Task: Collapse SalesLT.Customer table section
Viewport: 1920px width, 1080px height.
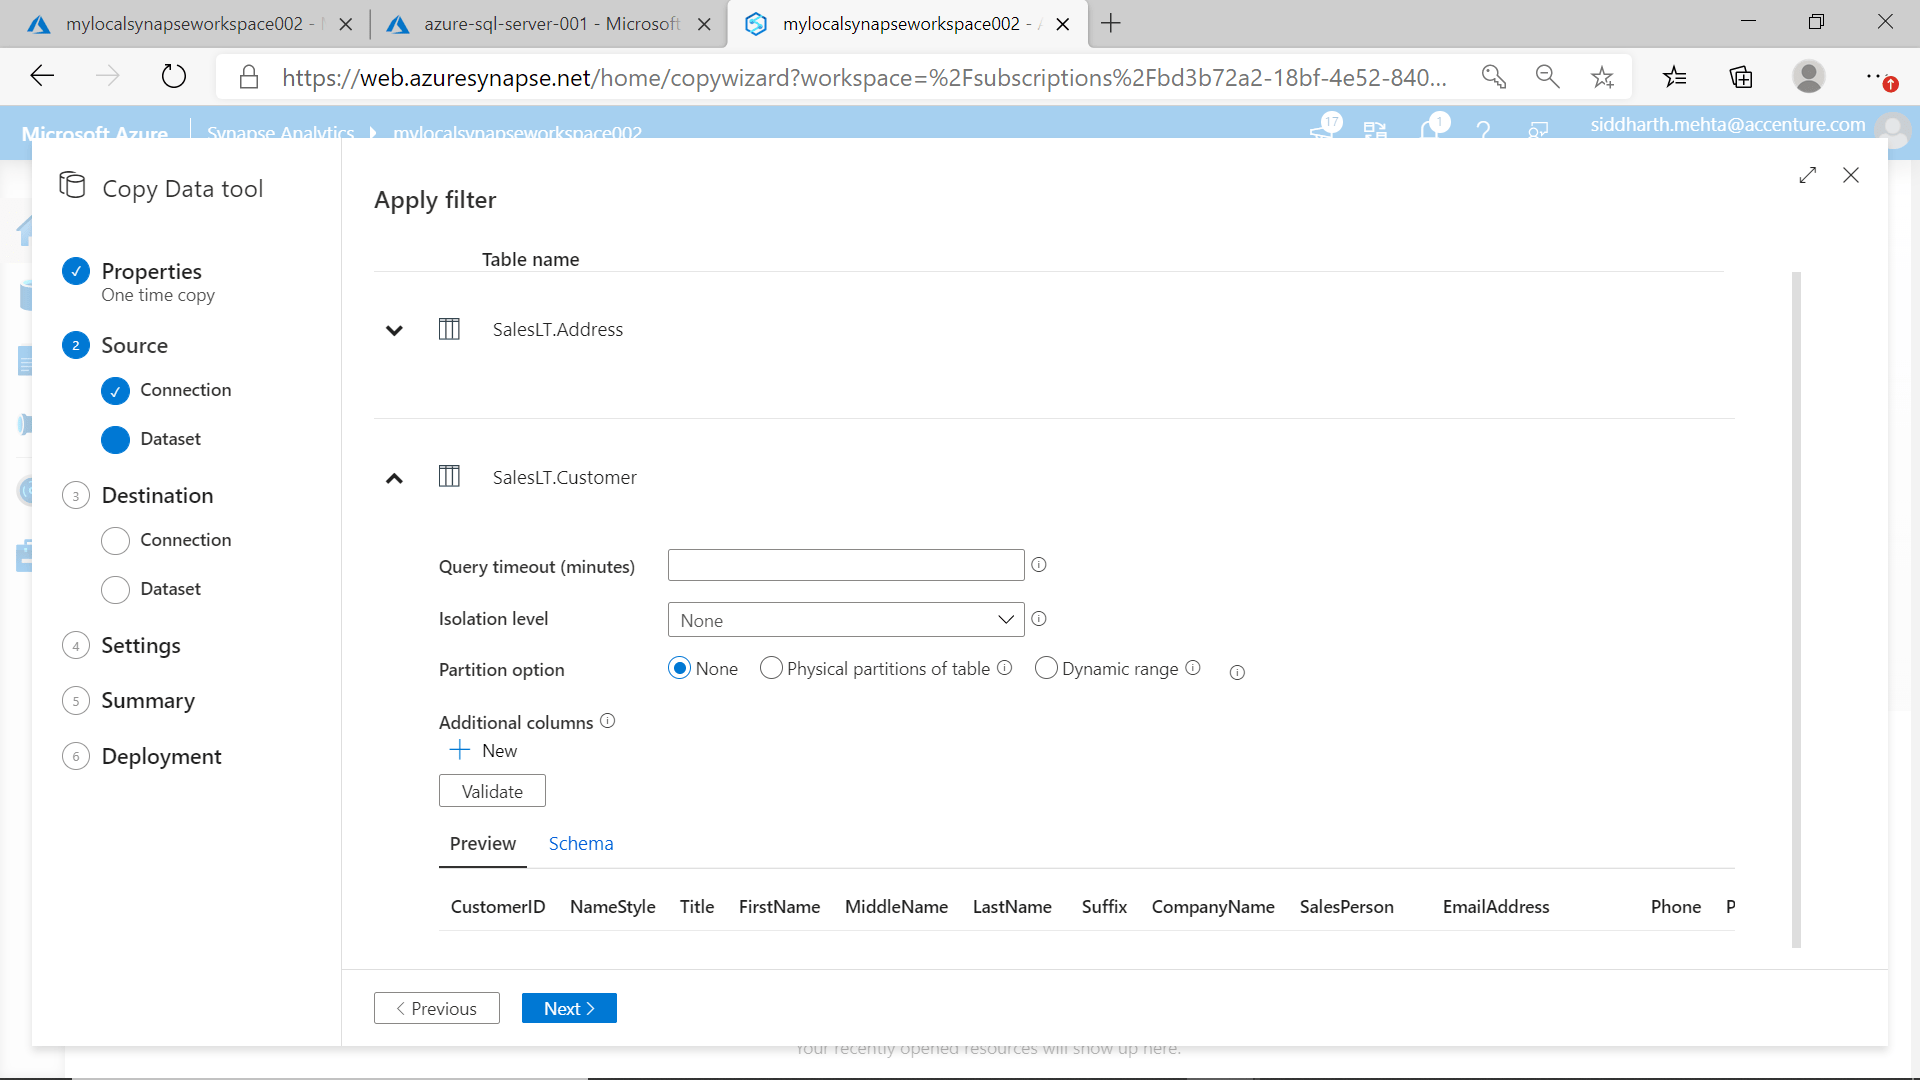Action: tap(394, 478)
